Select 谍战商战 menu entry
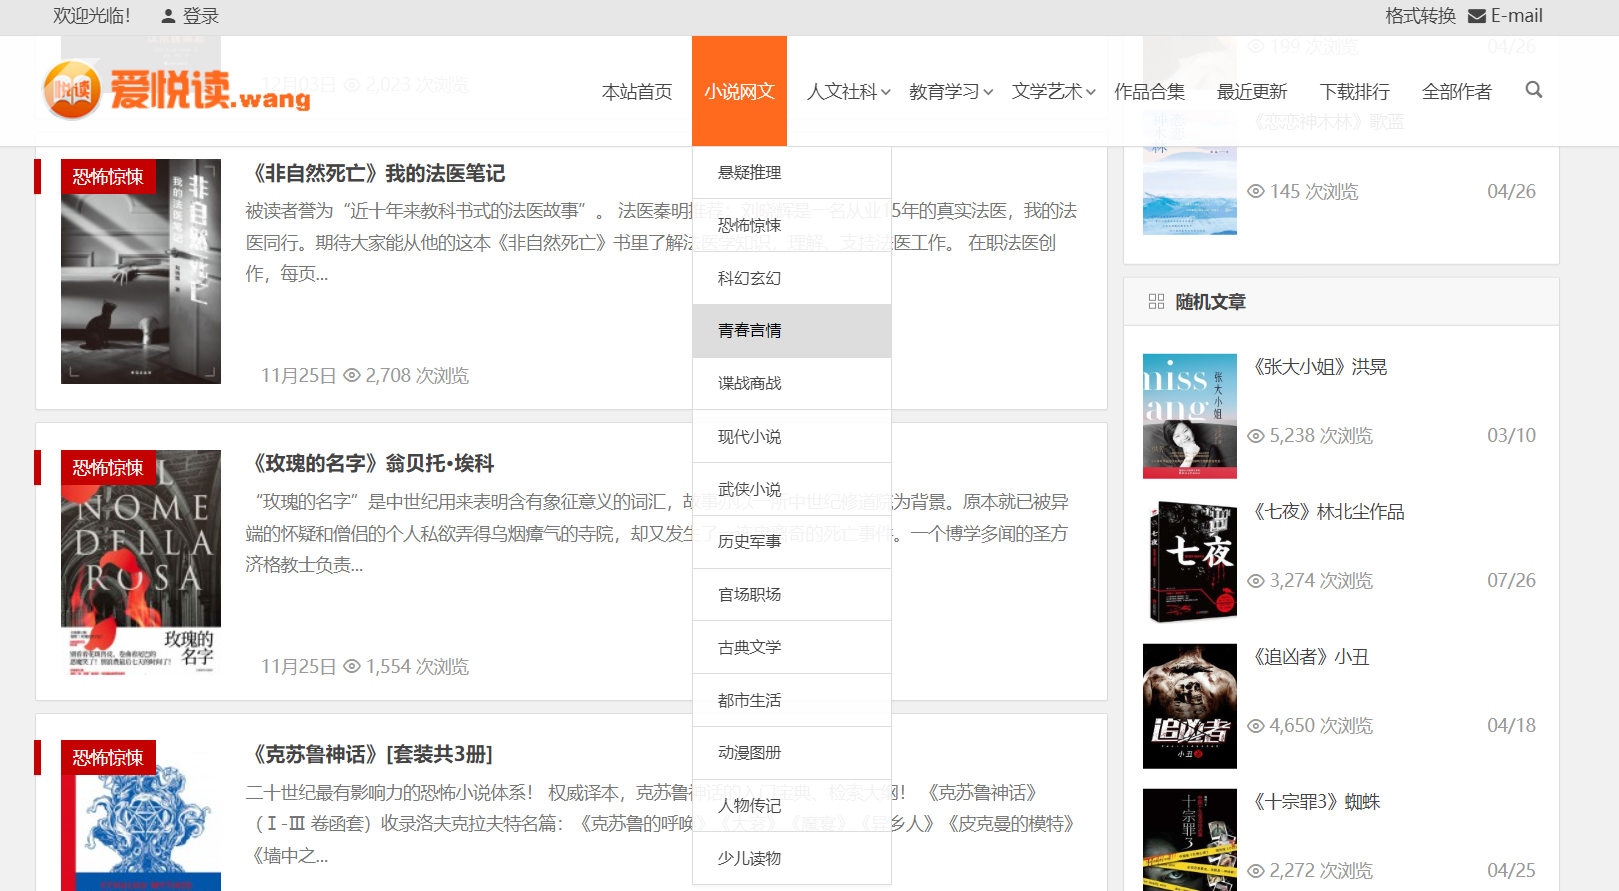The width and height of the screenshot is (1619, 891). click(x=791, y=383)
